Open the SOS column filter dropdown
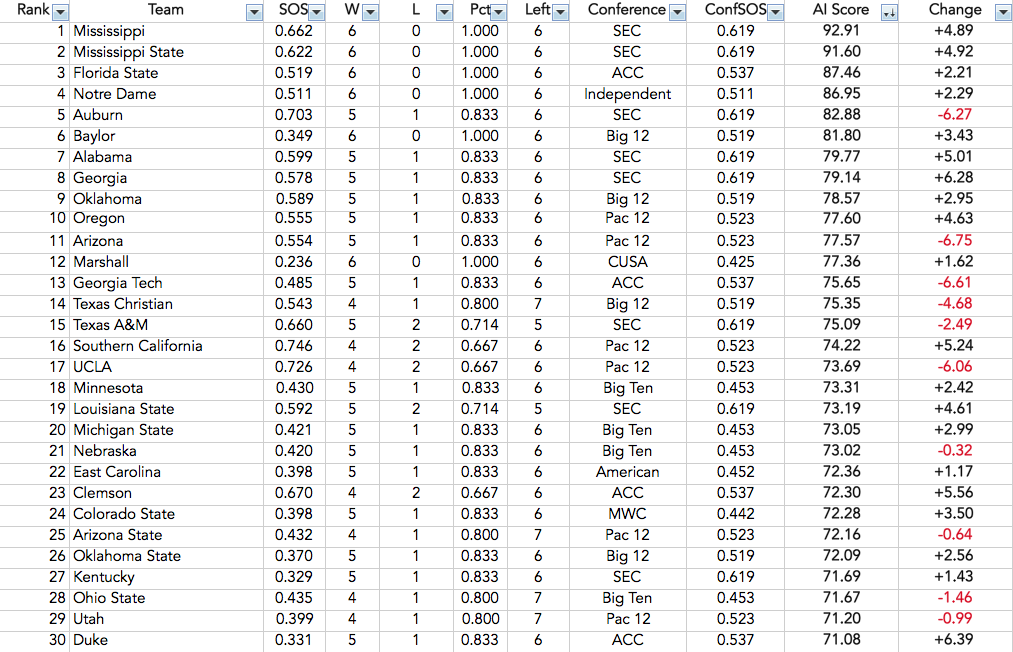 click(317, 12)
